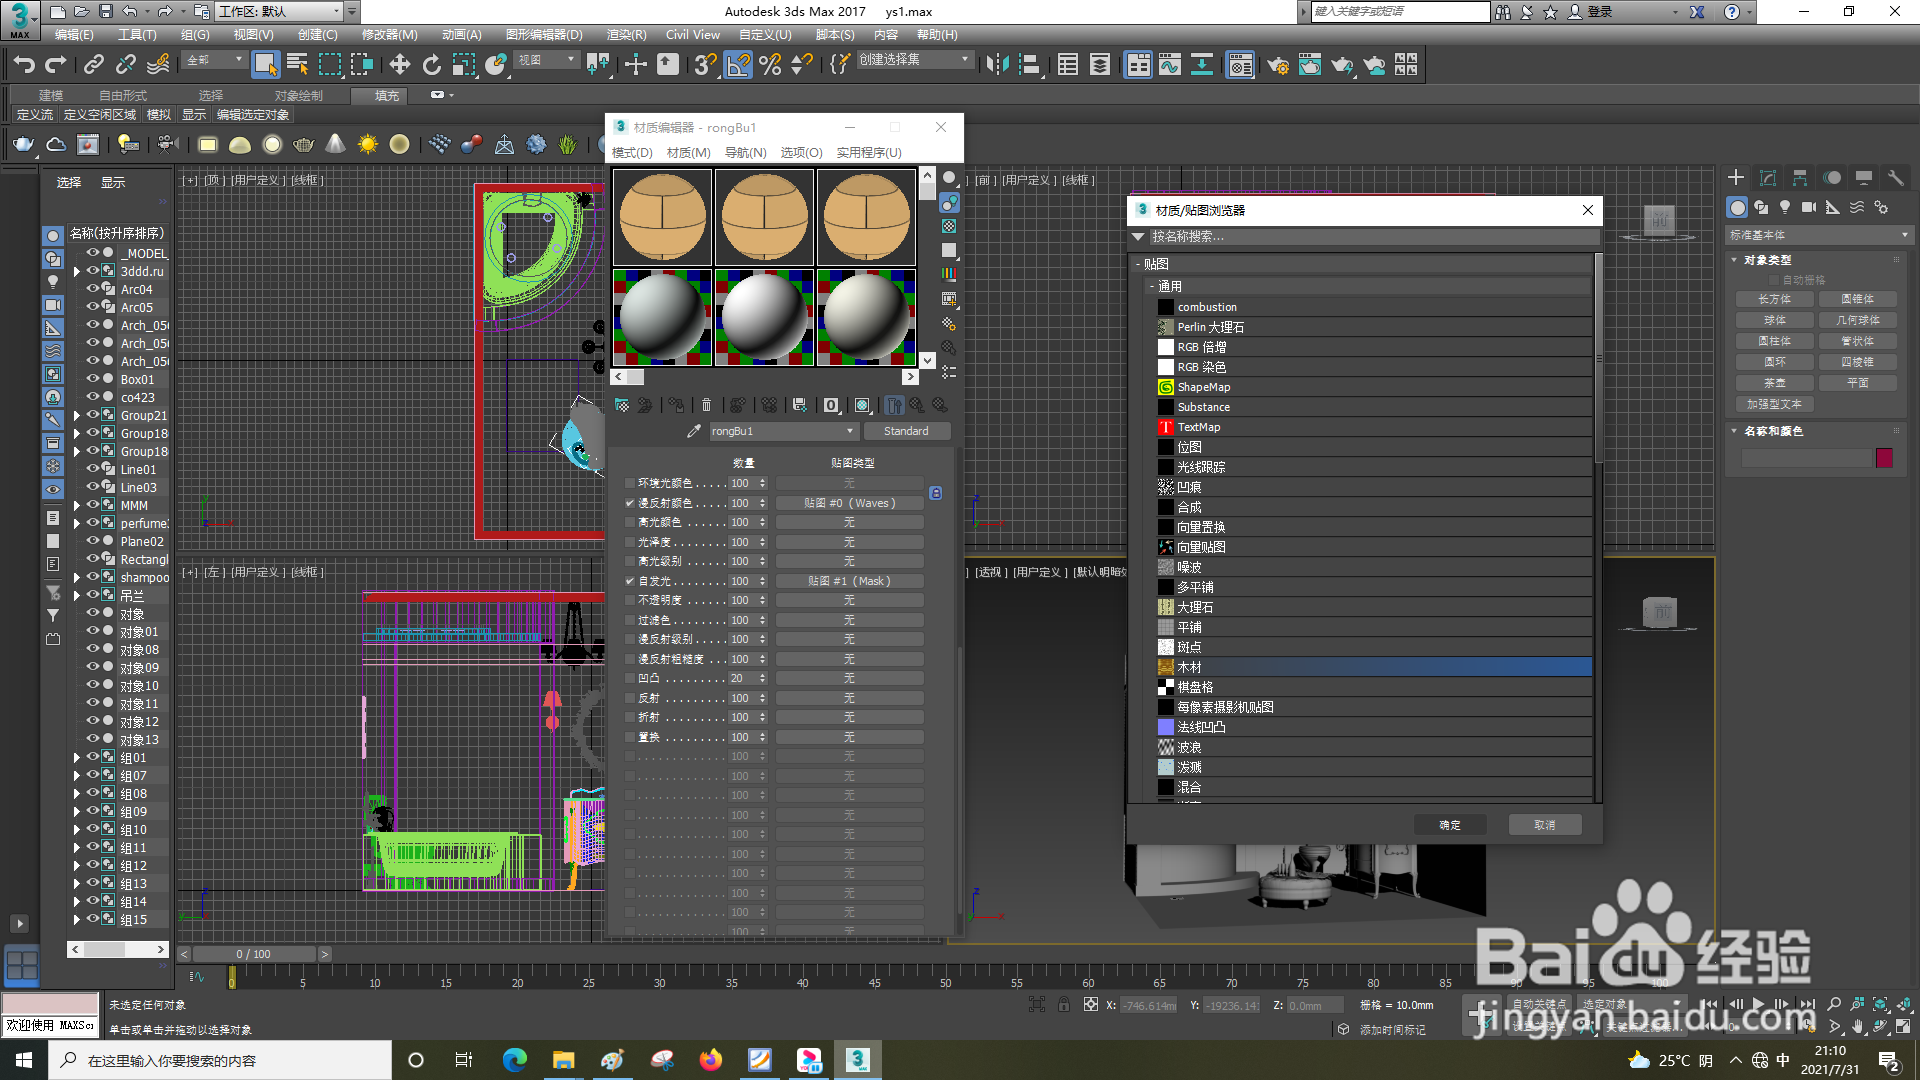This screenshot has width=1920, height=1082.
Task: Click the Select and Move tool
Action: point(399,65)
